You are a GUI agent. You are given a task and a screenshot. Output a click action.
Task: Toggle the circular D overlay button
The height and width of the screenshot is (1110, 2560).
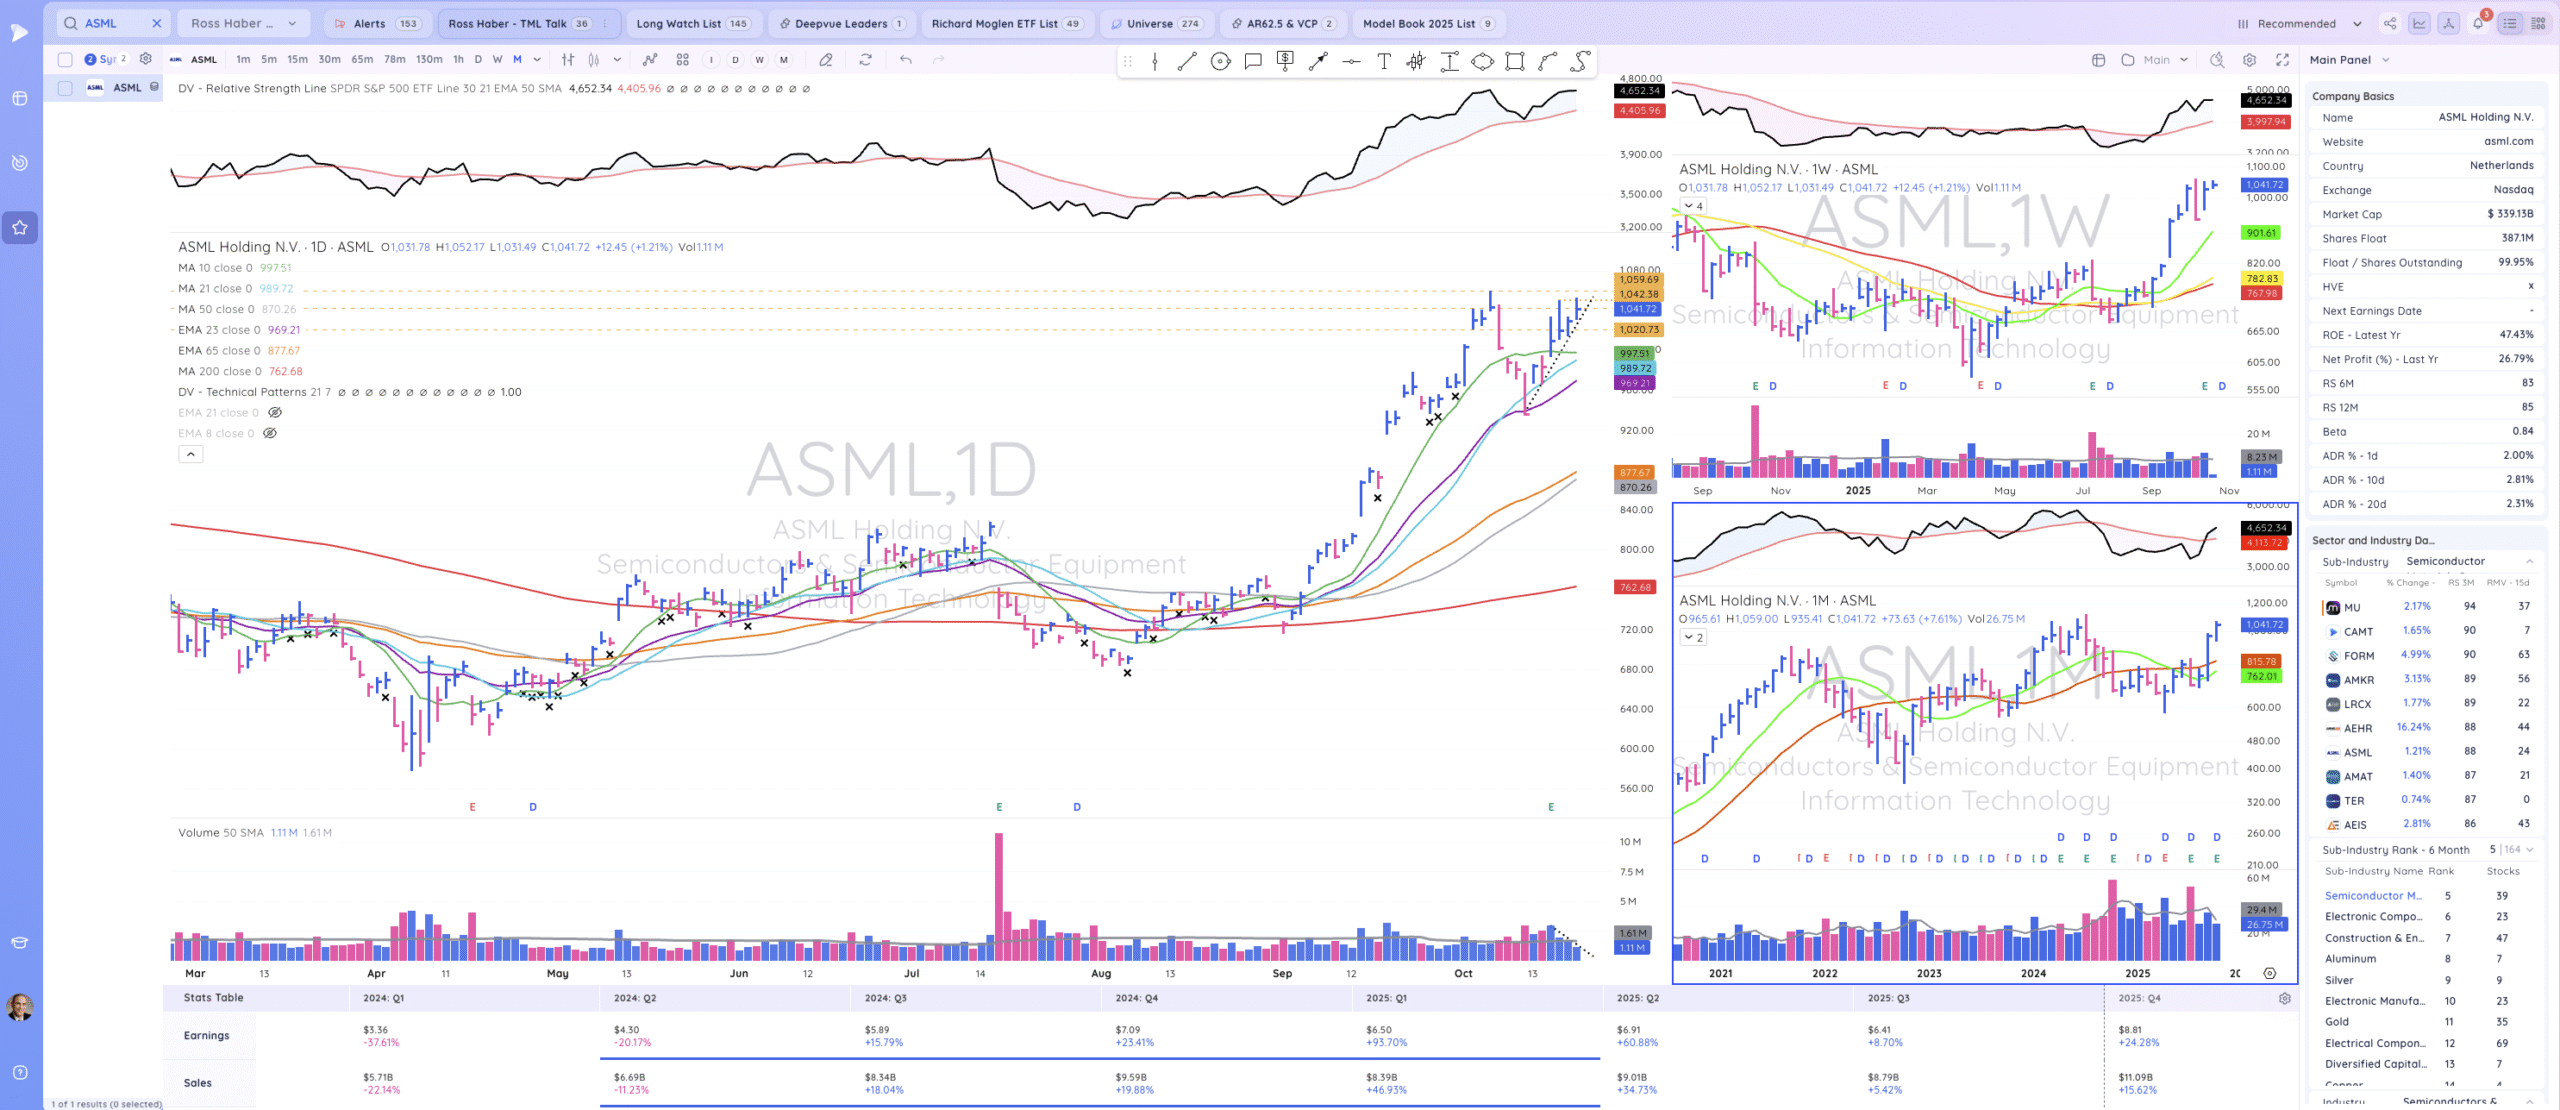click(x=736, y=60)
